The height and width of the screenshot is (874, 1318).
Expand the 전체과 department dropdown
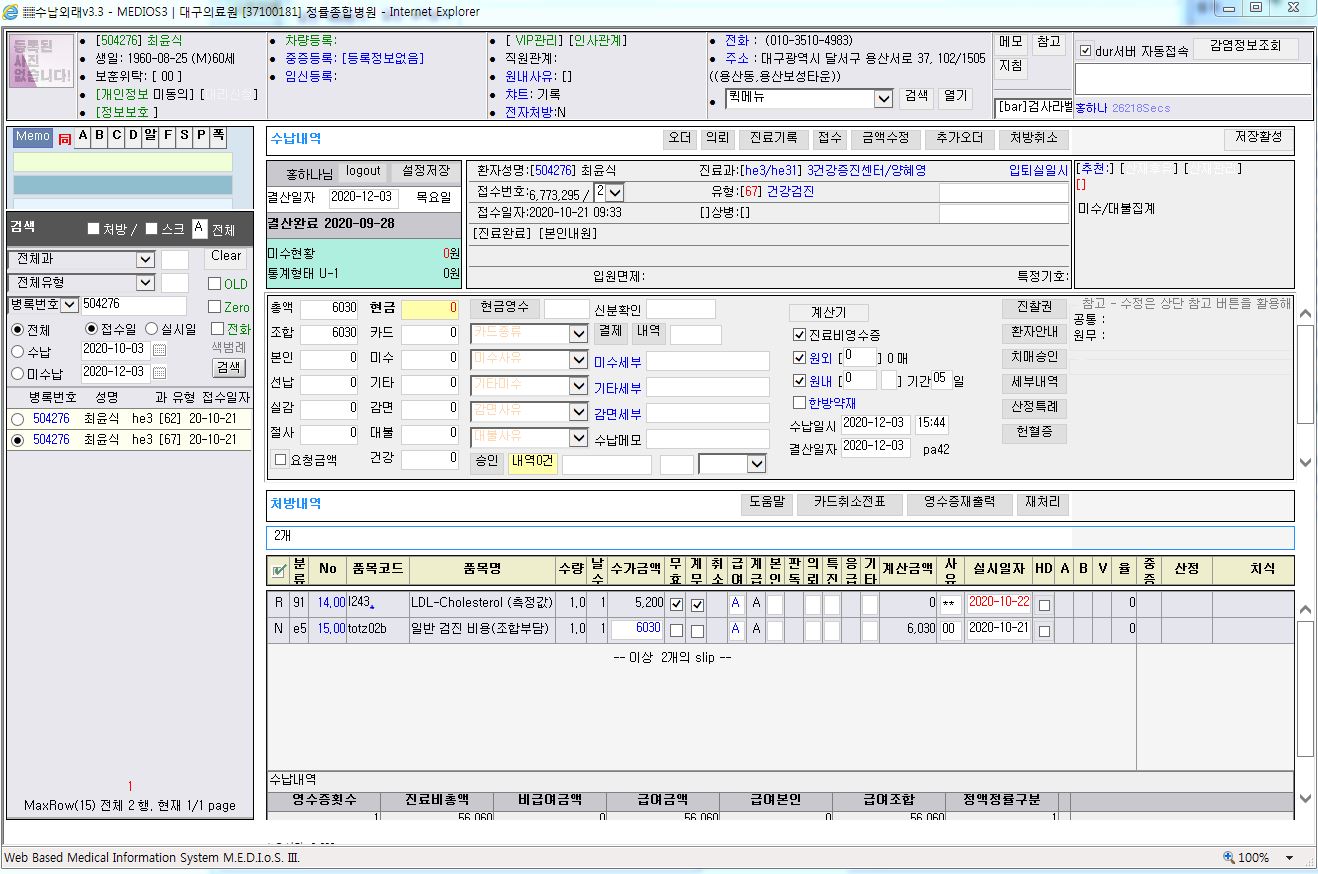click(x=145, y=259)
